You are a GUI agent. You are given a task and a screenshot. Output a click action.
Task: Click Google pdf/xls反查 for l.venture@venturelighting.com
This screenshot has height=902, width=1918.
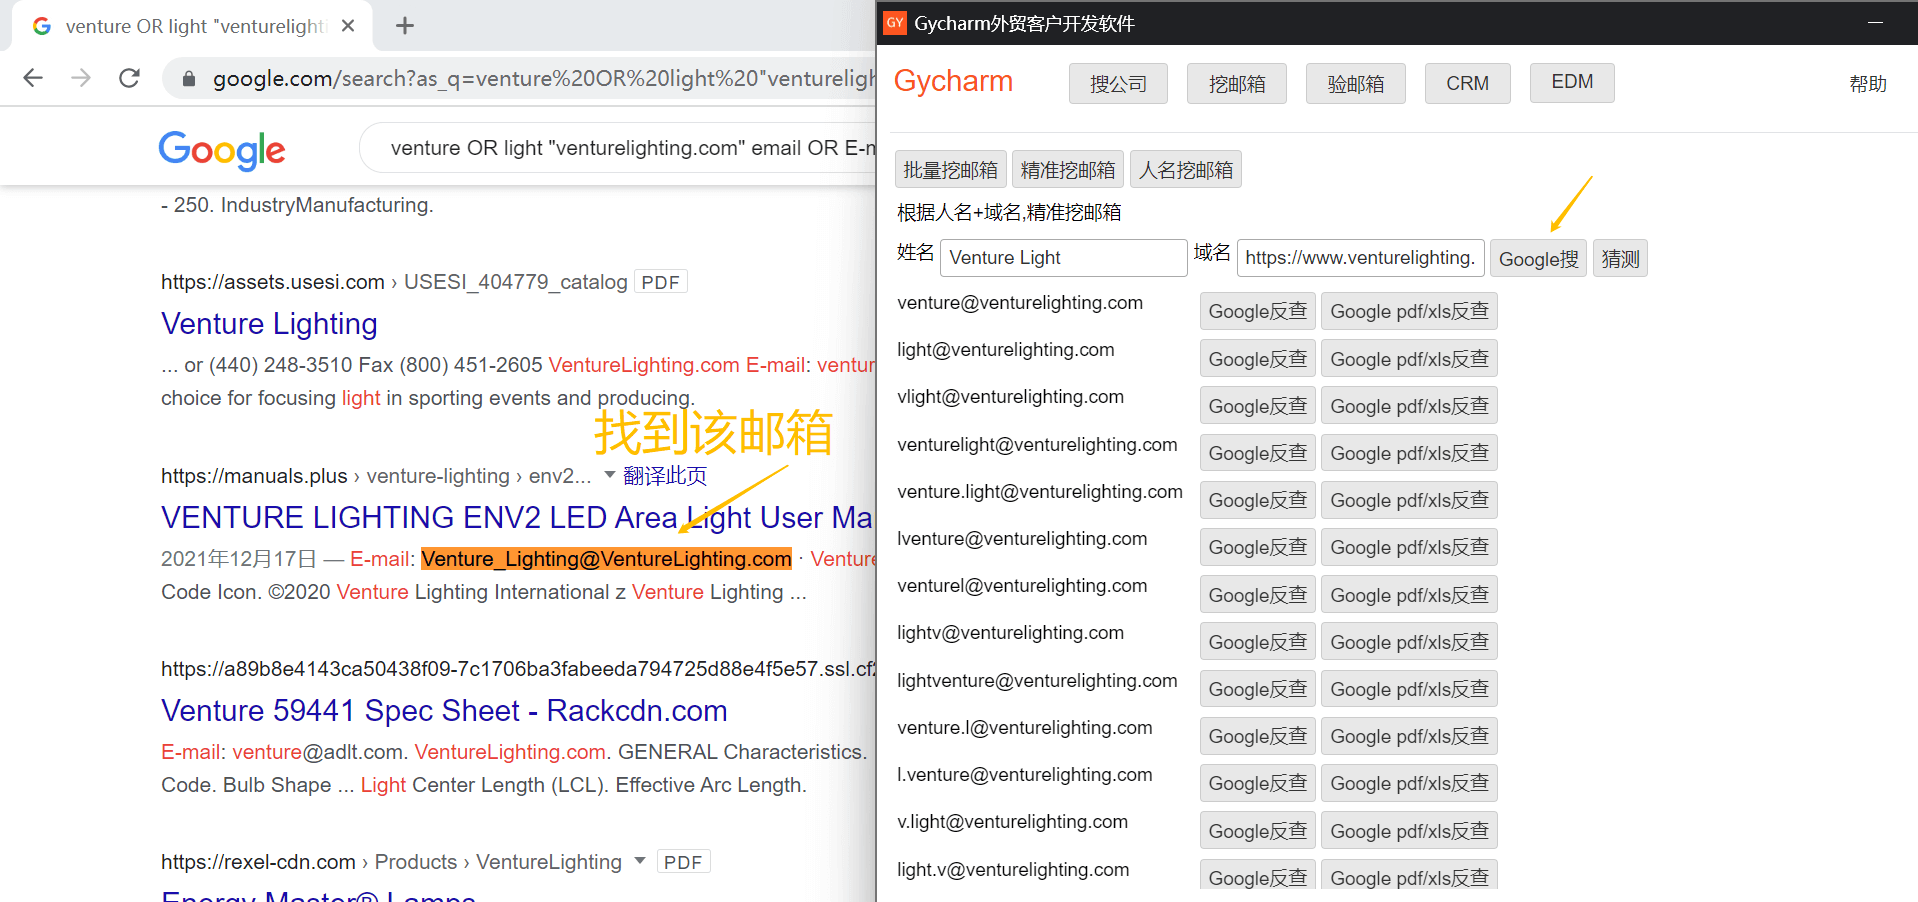(1409, 783)
